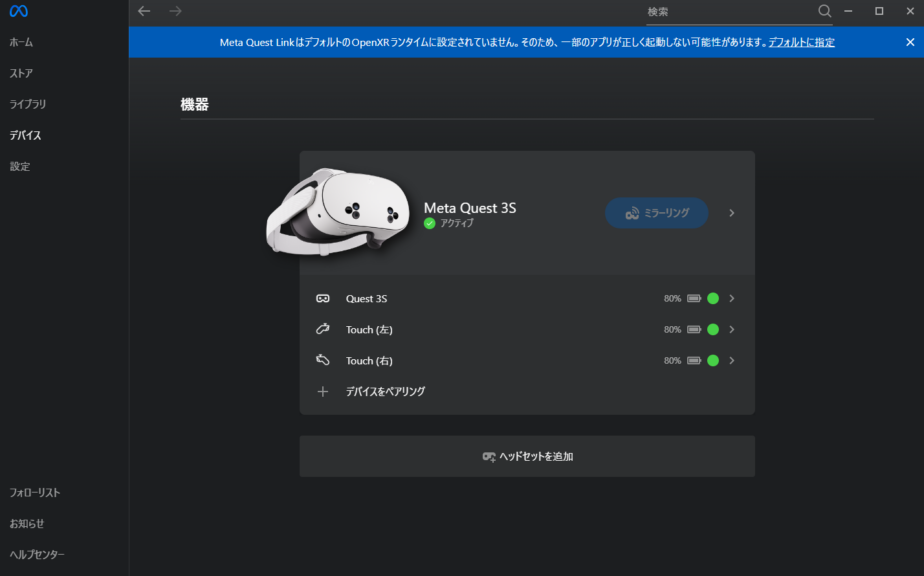Click the Quest 3S row label
924x576 pixels.
367,298
